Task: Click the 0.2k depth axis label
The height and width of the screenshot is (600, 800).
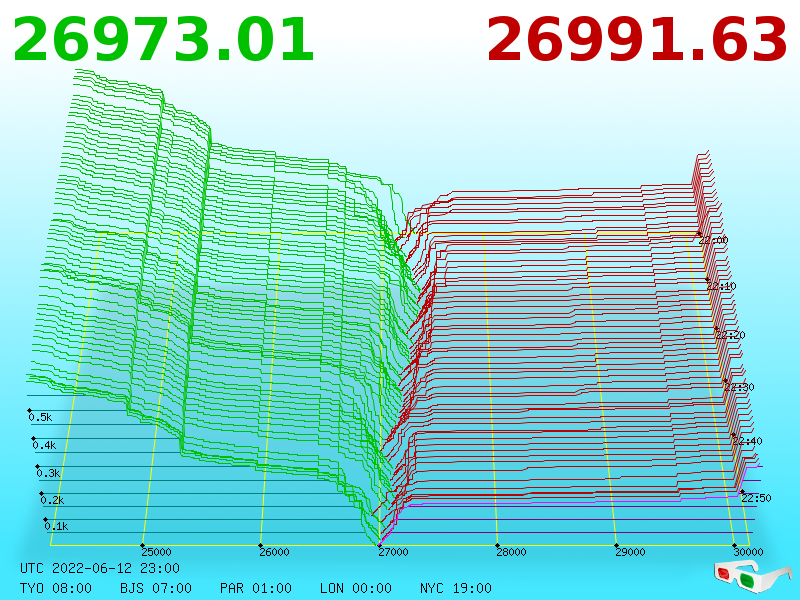Action: (53, 500)
